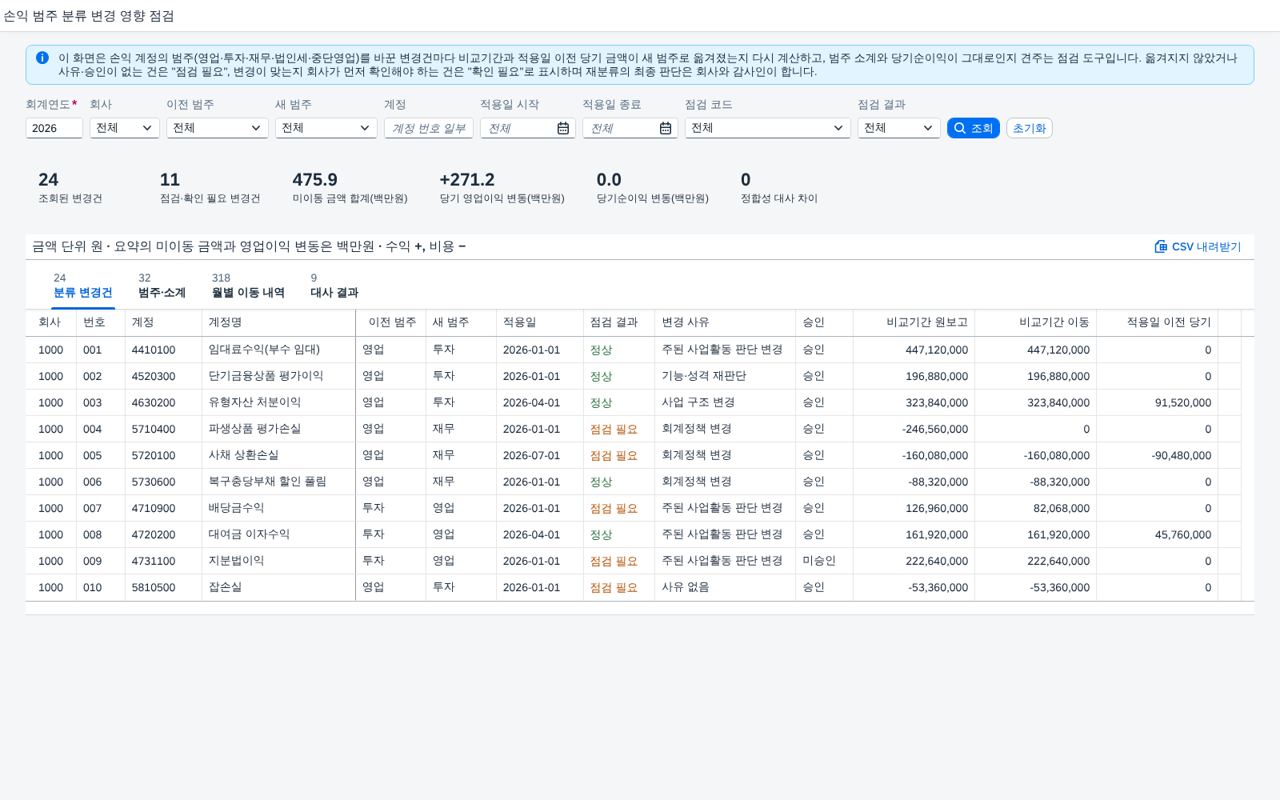This screenshot has width=1280, height=800.
Task: Select the 임대료수익(부수 임대) row cell
Action: click(278, 350)
